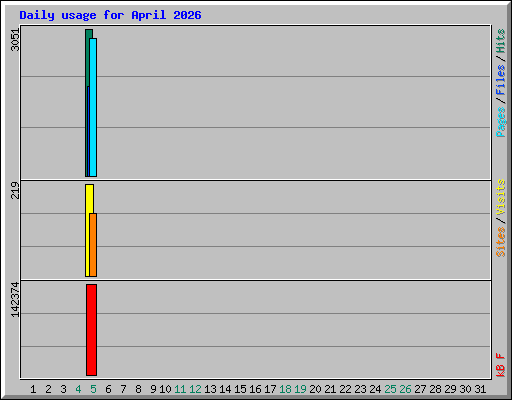Click day label 6 on the x-axis

click(108, 389)
